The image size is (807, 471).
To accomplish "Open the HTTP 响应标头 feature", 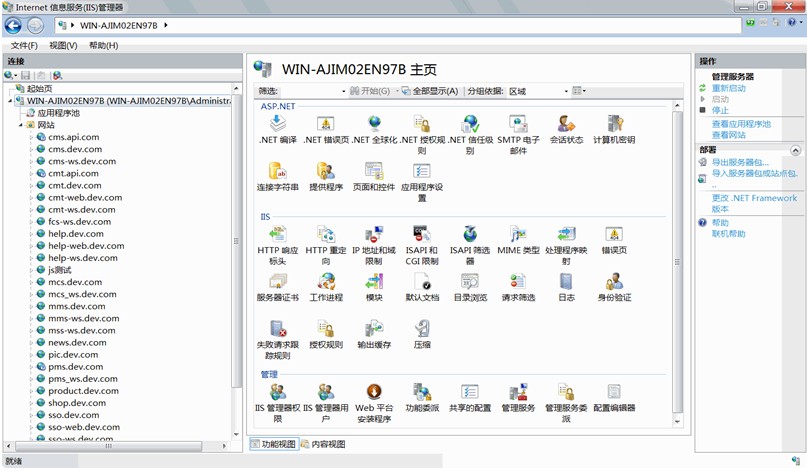I will [x=277, y=245].
